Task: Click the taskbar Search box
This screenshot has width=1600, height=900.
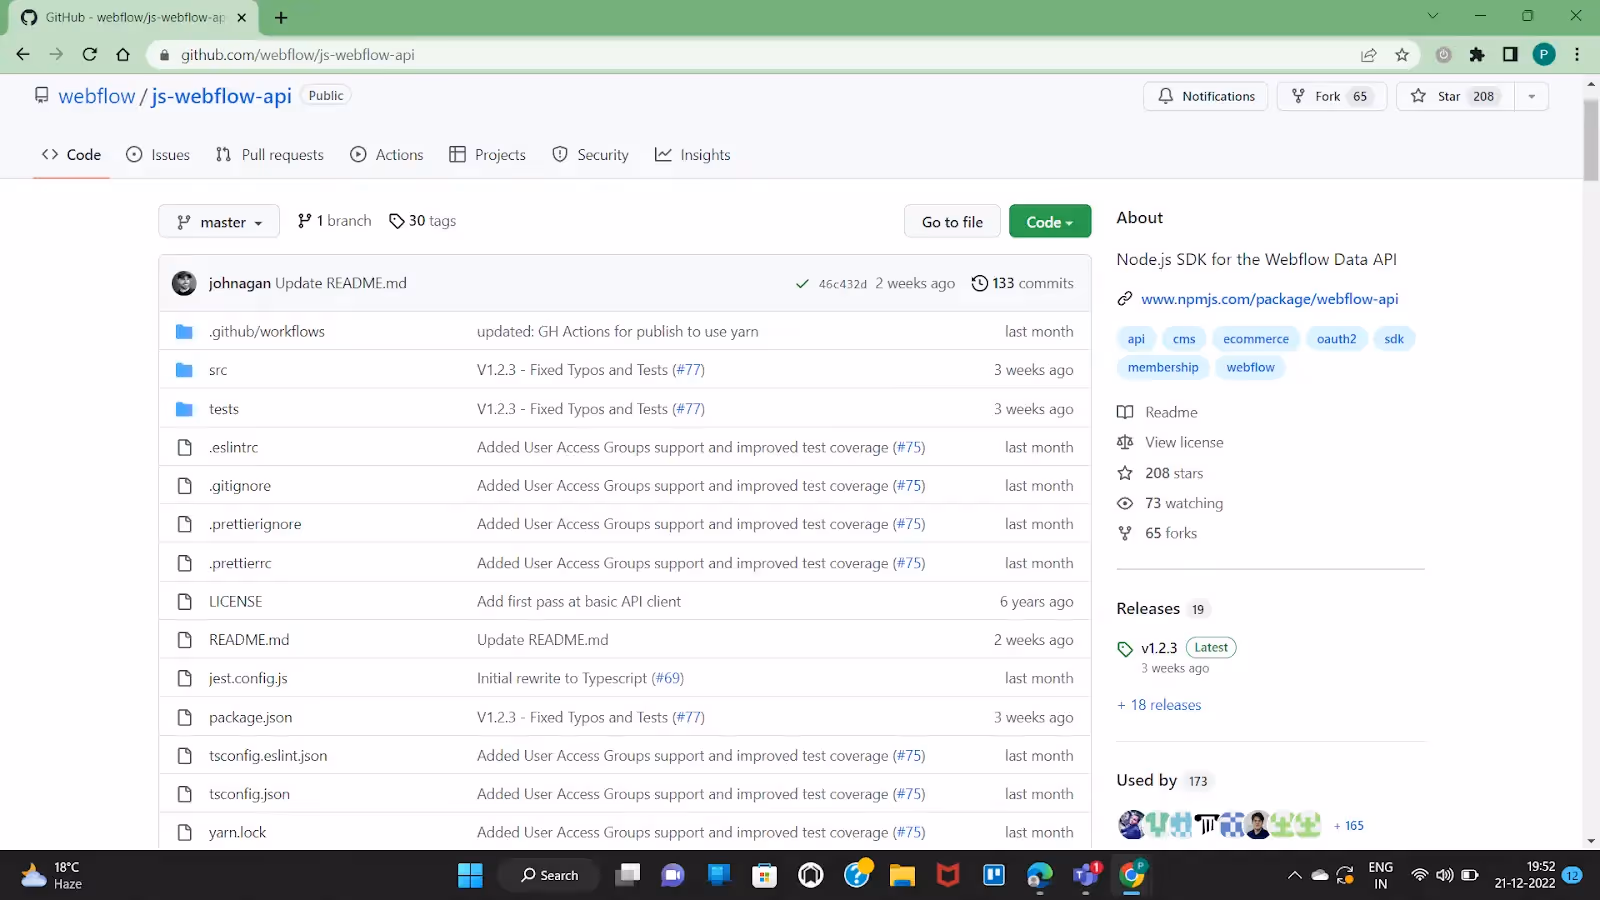Action: 549,876
